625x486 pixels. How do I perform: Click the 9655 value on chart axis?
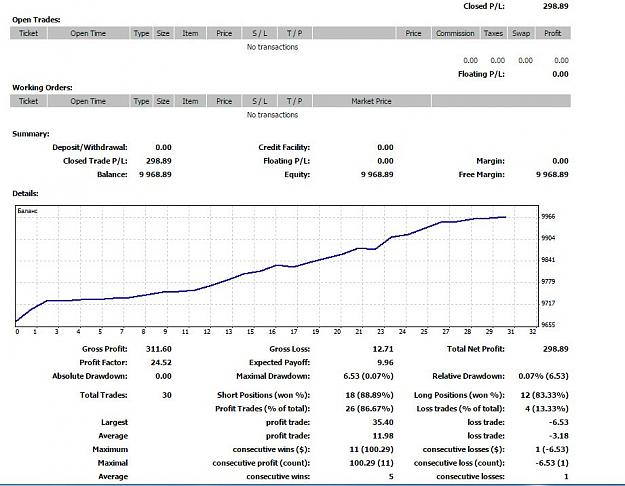coord(548,325)
